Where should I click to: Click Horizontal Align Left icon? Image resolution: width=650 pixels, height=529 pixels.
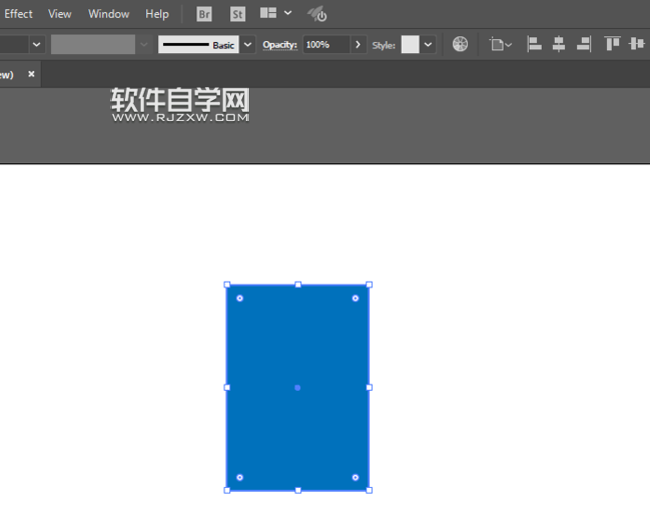click(534, 44)
